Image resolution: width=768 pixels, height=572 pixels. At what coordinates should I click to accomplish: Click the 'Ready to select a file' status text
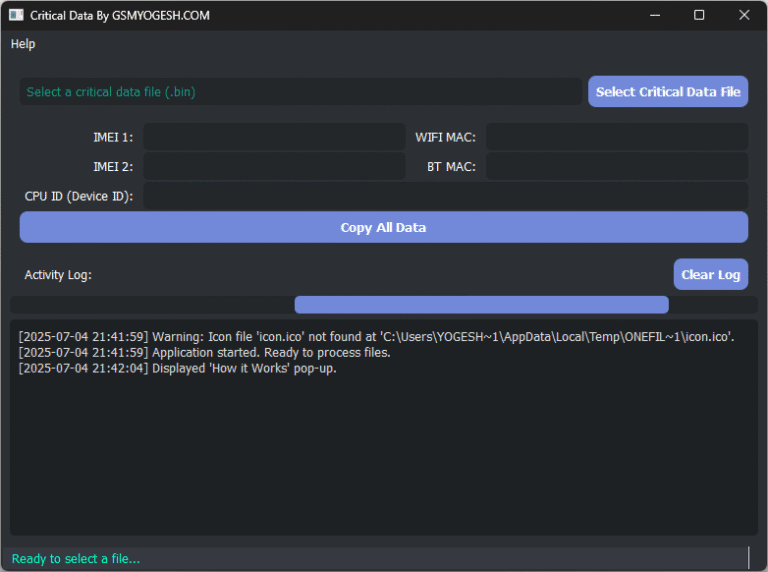point(76,559)
